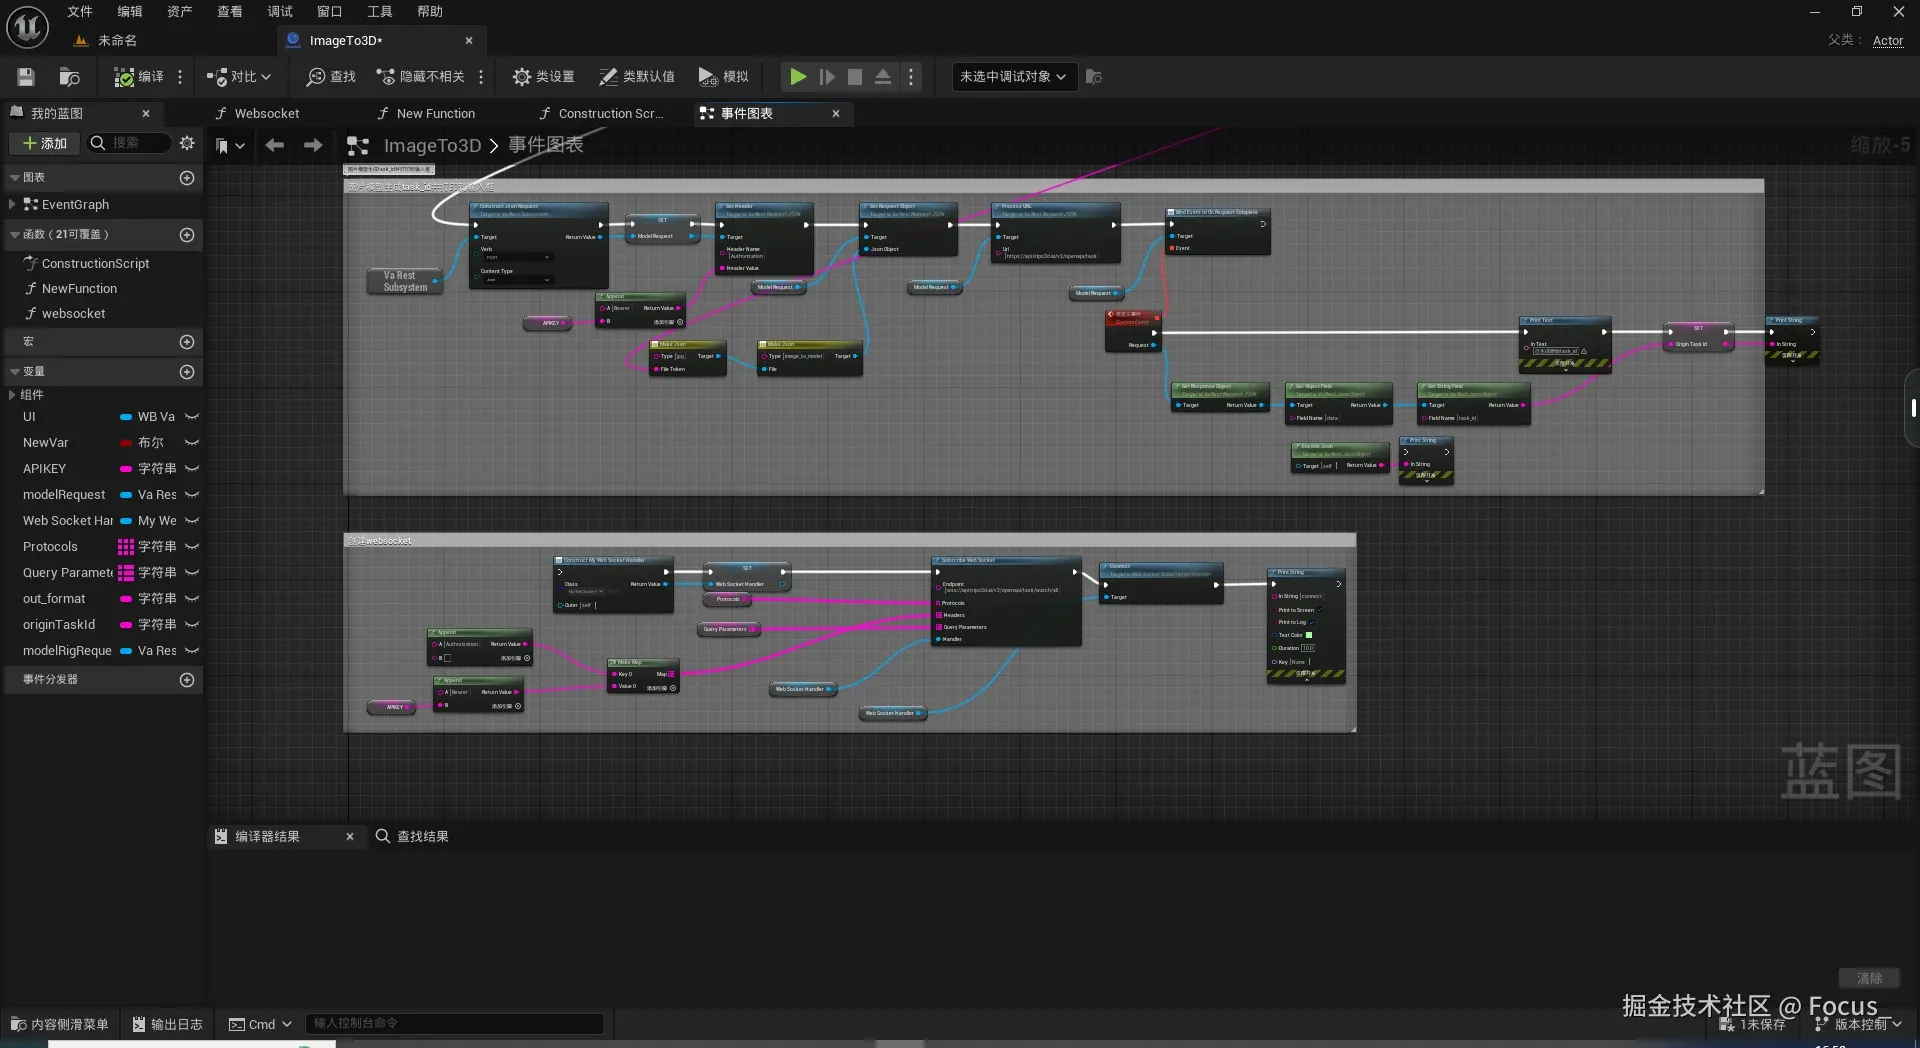Collapse the 图表 graphs section
This screenshot has width=1920, height=1048.
tap(15, 178)
